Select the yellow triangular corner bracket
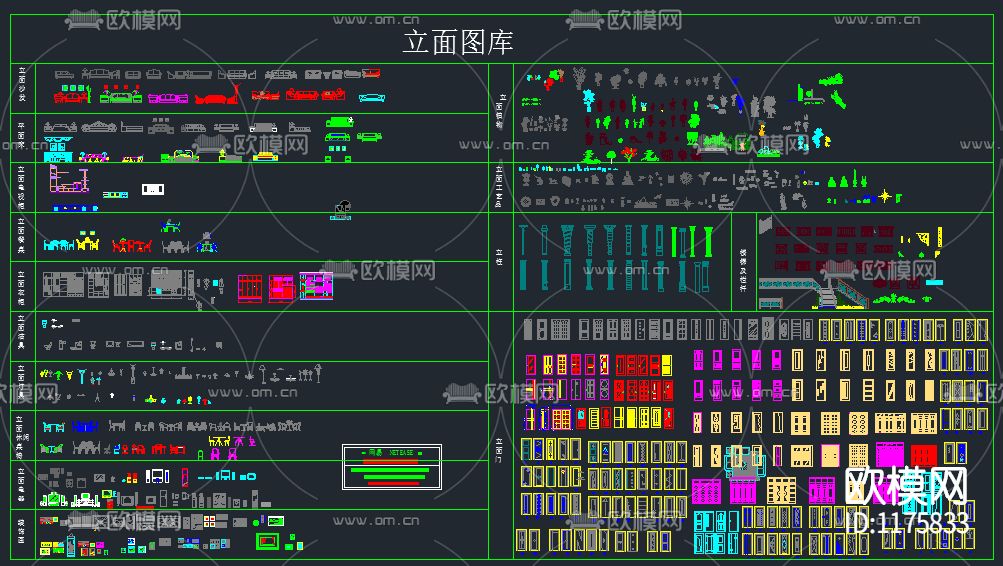Screen dimensions: 1003x566 pos(923,239)
